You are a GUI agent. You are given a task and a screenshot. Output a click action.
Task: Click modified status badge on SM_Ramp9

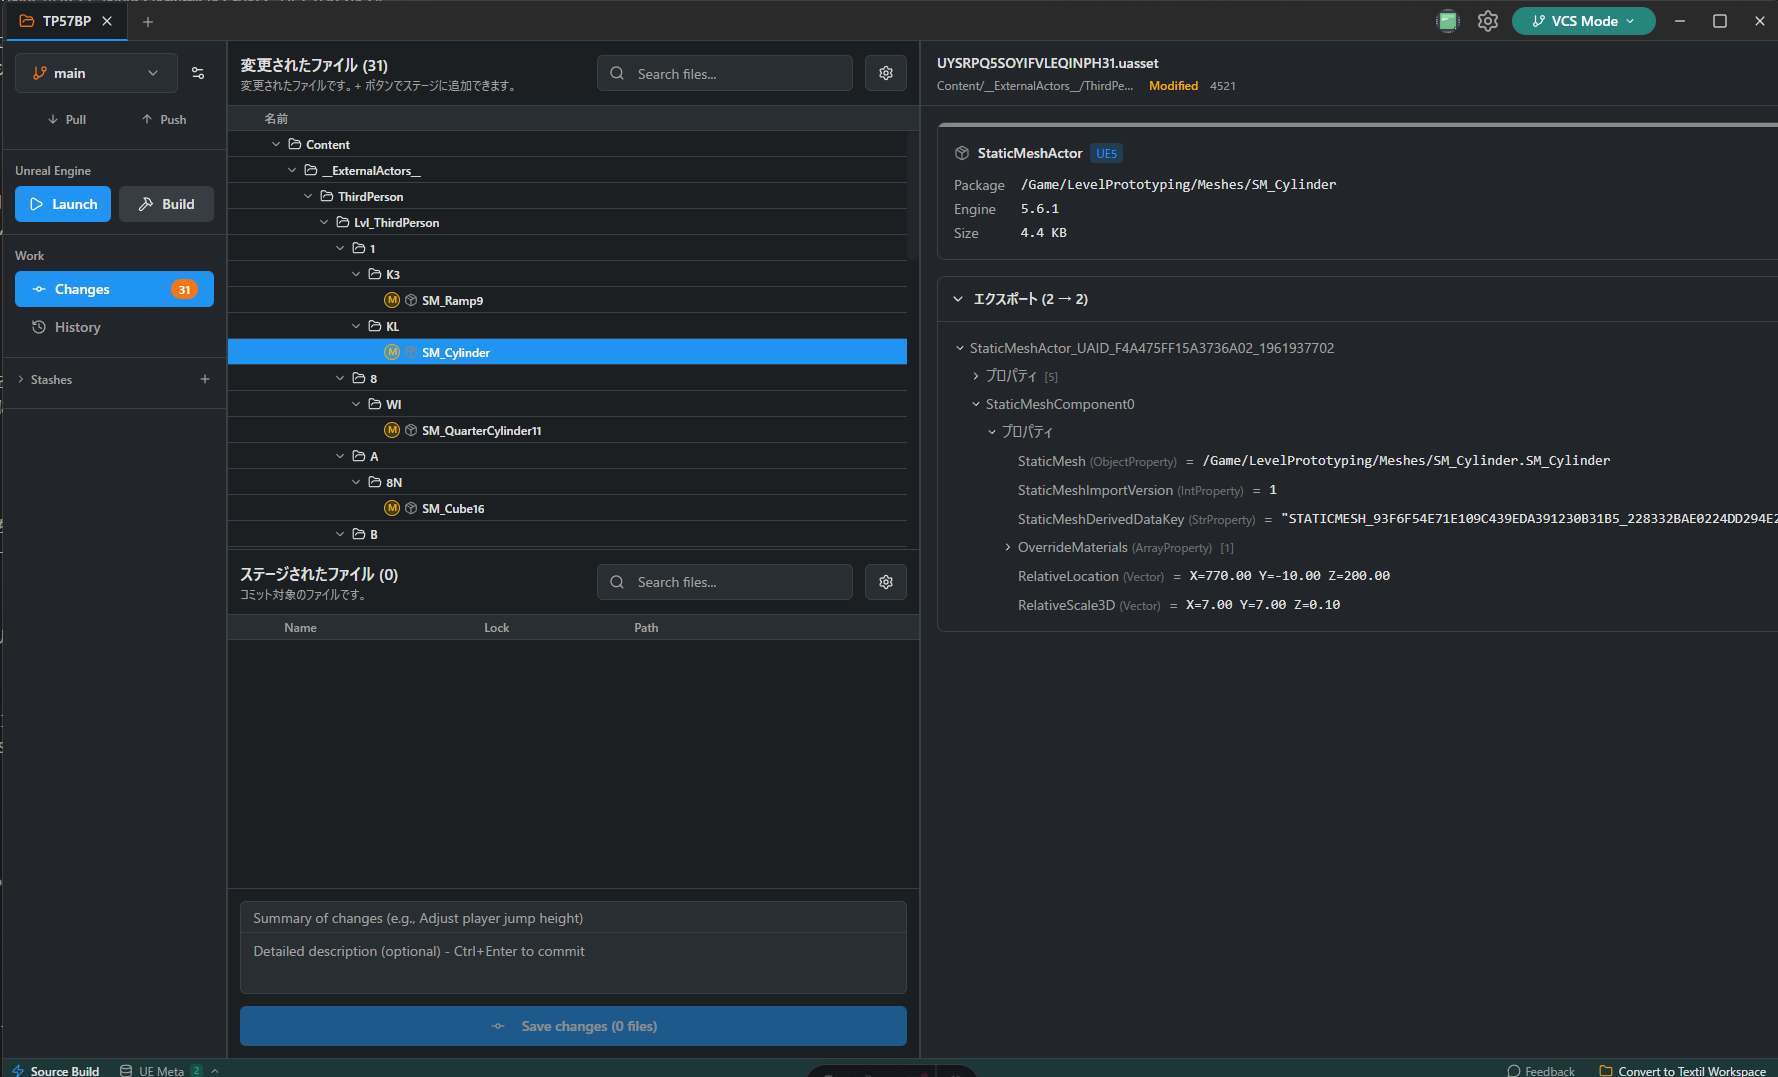tap(392, 300)
